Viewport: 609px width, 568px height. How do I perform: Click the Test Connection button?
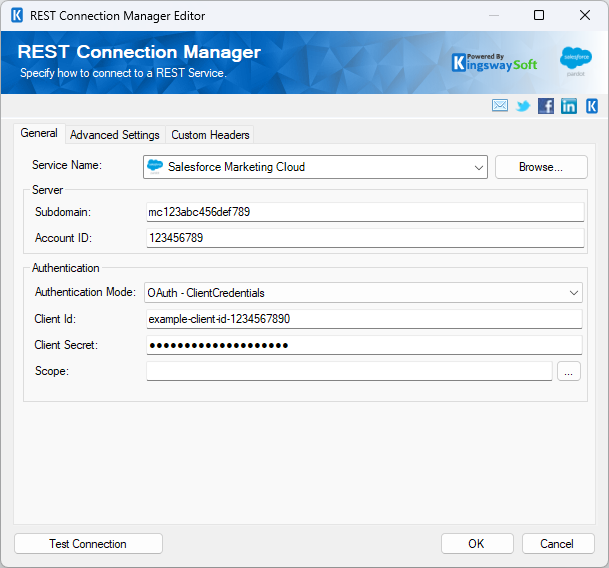point(88,544)
